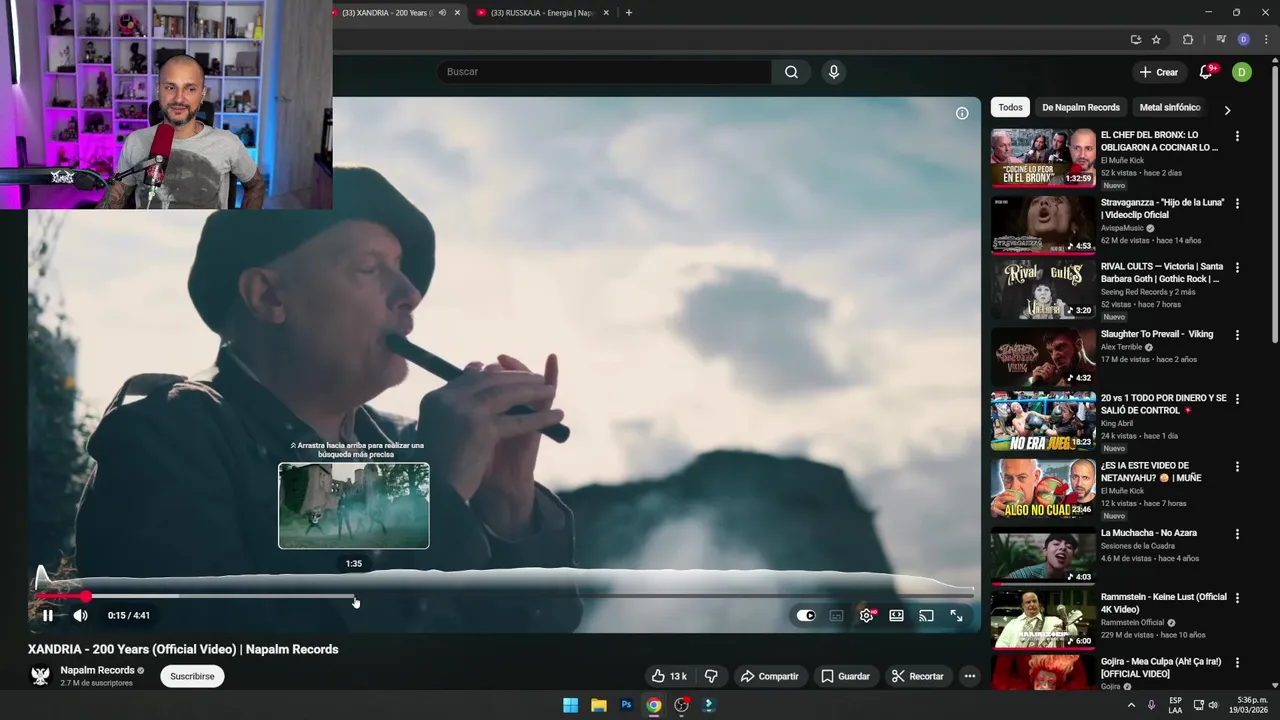This screenshot has height=720, width=1280.
Task: Cast video to a TV device
Action: pyautogui.click(x=927, y=616)
